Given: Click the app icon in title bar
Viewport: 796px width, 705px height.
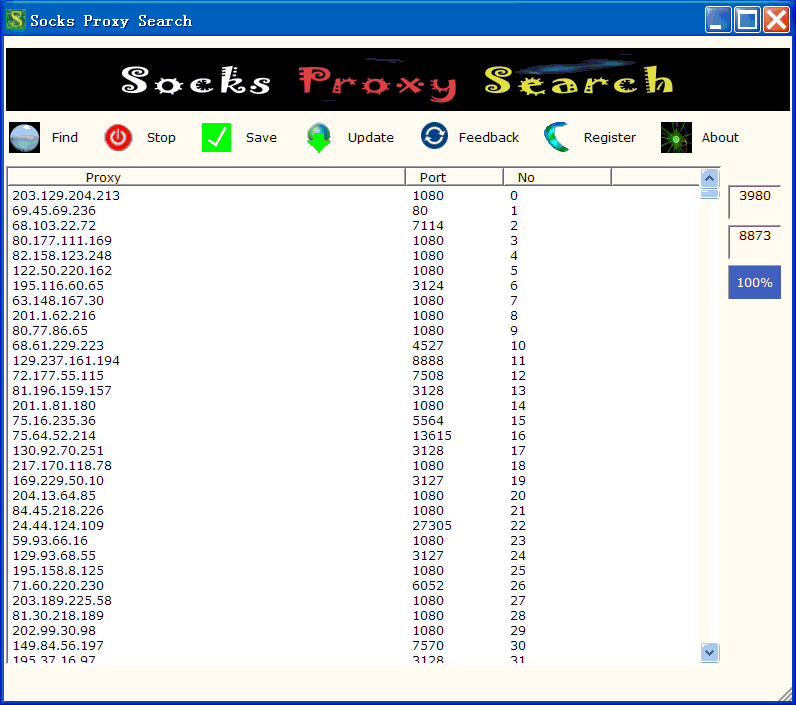Looking at the screenshot, I should coord(16,20).
